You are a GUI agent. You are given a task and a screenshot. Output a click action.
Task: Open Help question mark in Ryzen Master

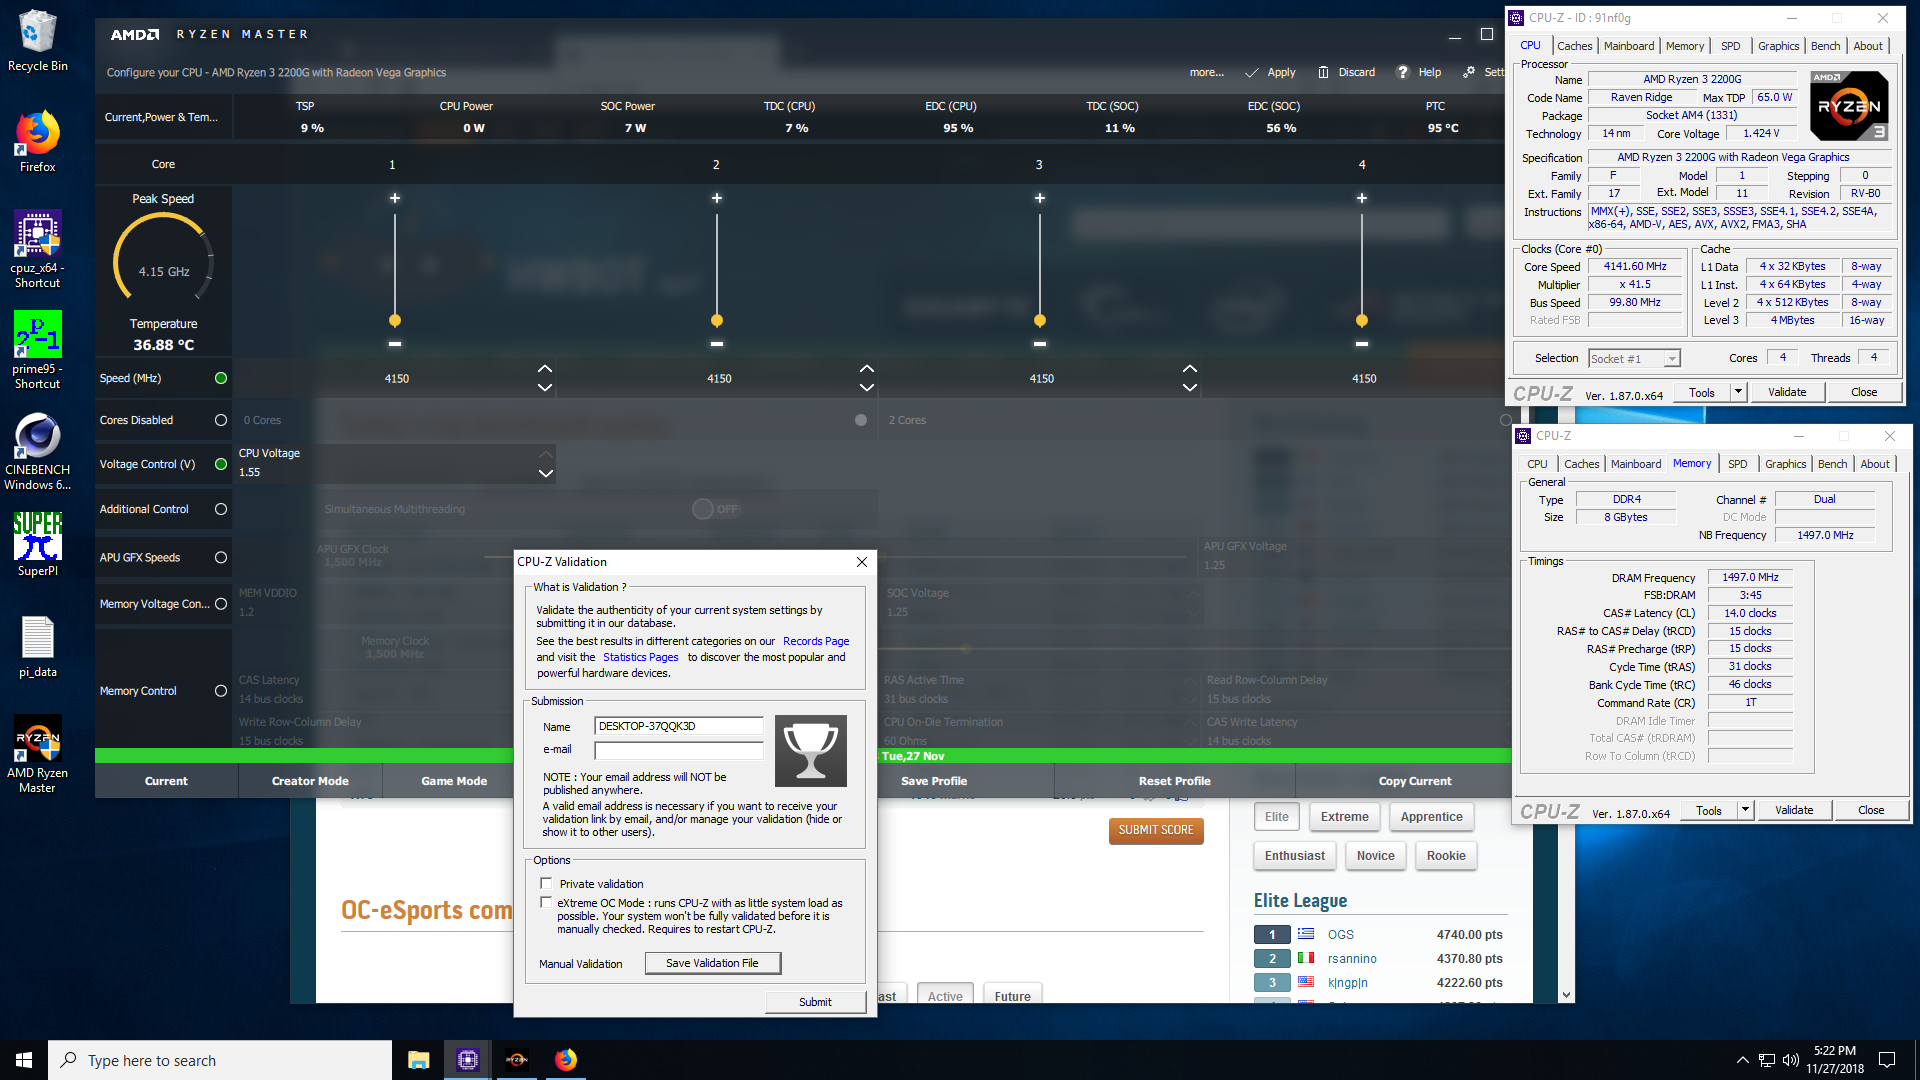click(x=1402, y=72)
